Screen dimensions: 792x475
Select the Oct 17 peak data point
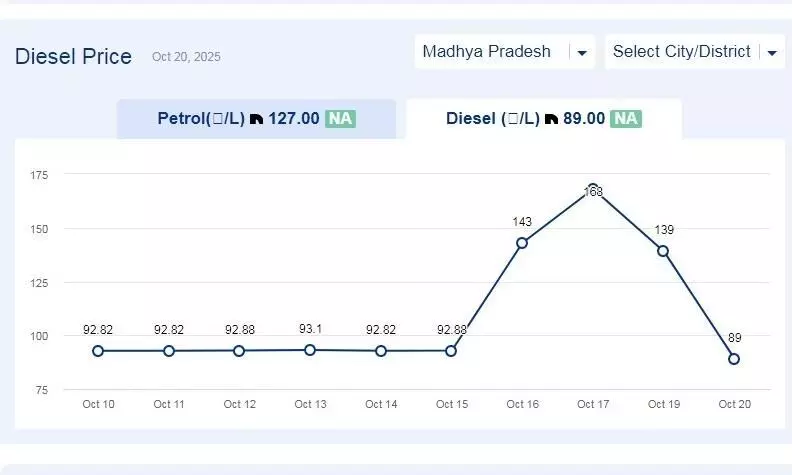(x=593, y=189)
